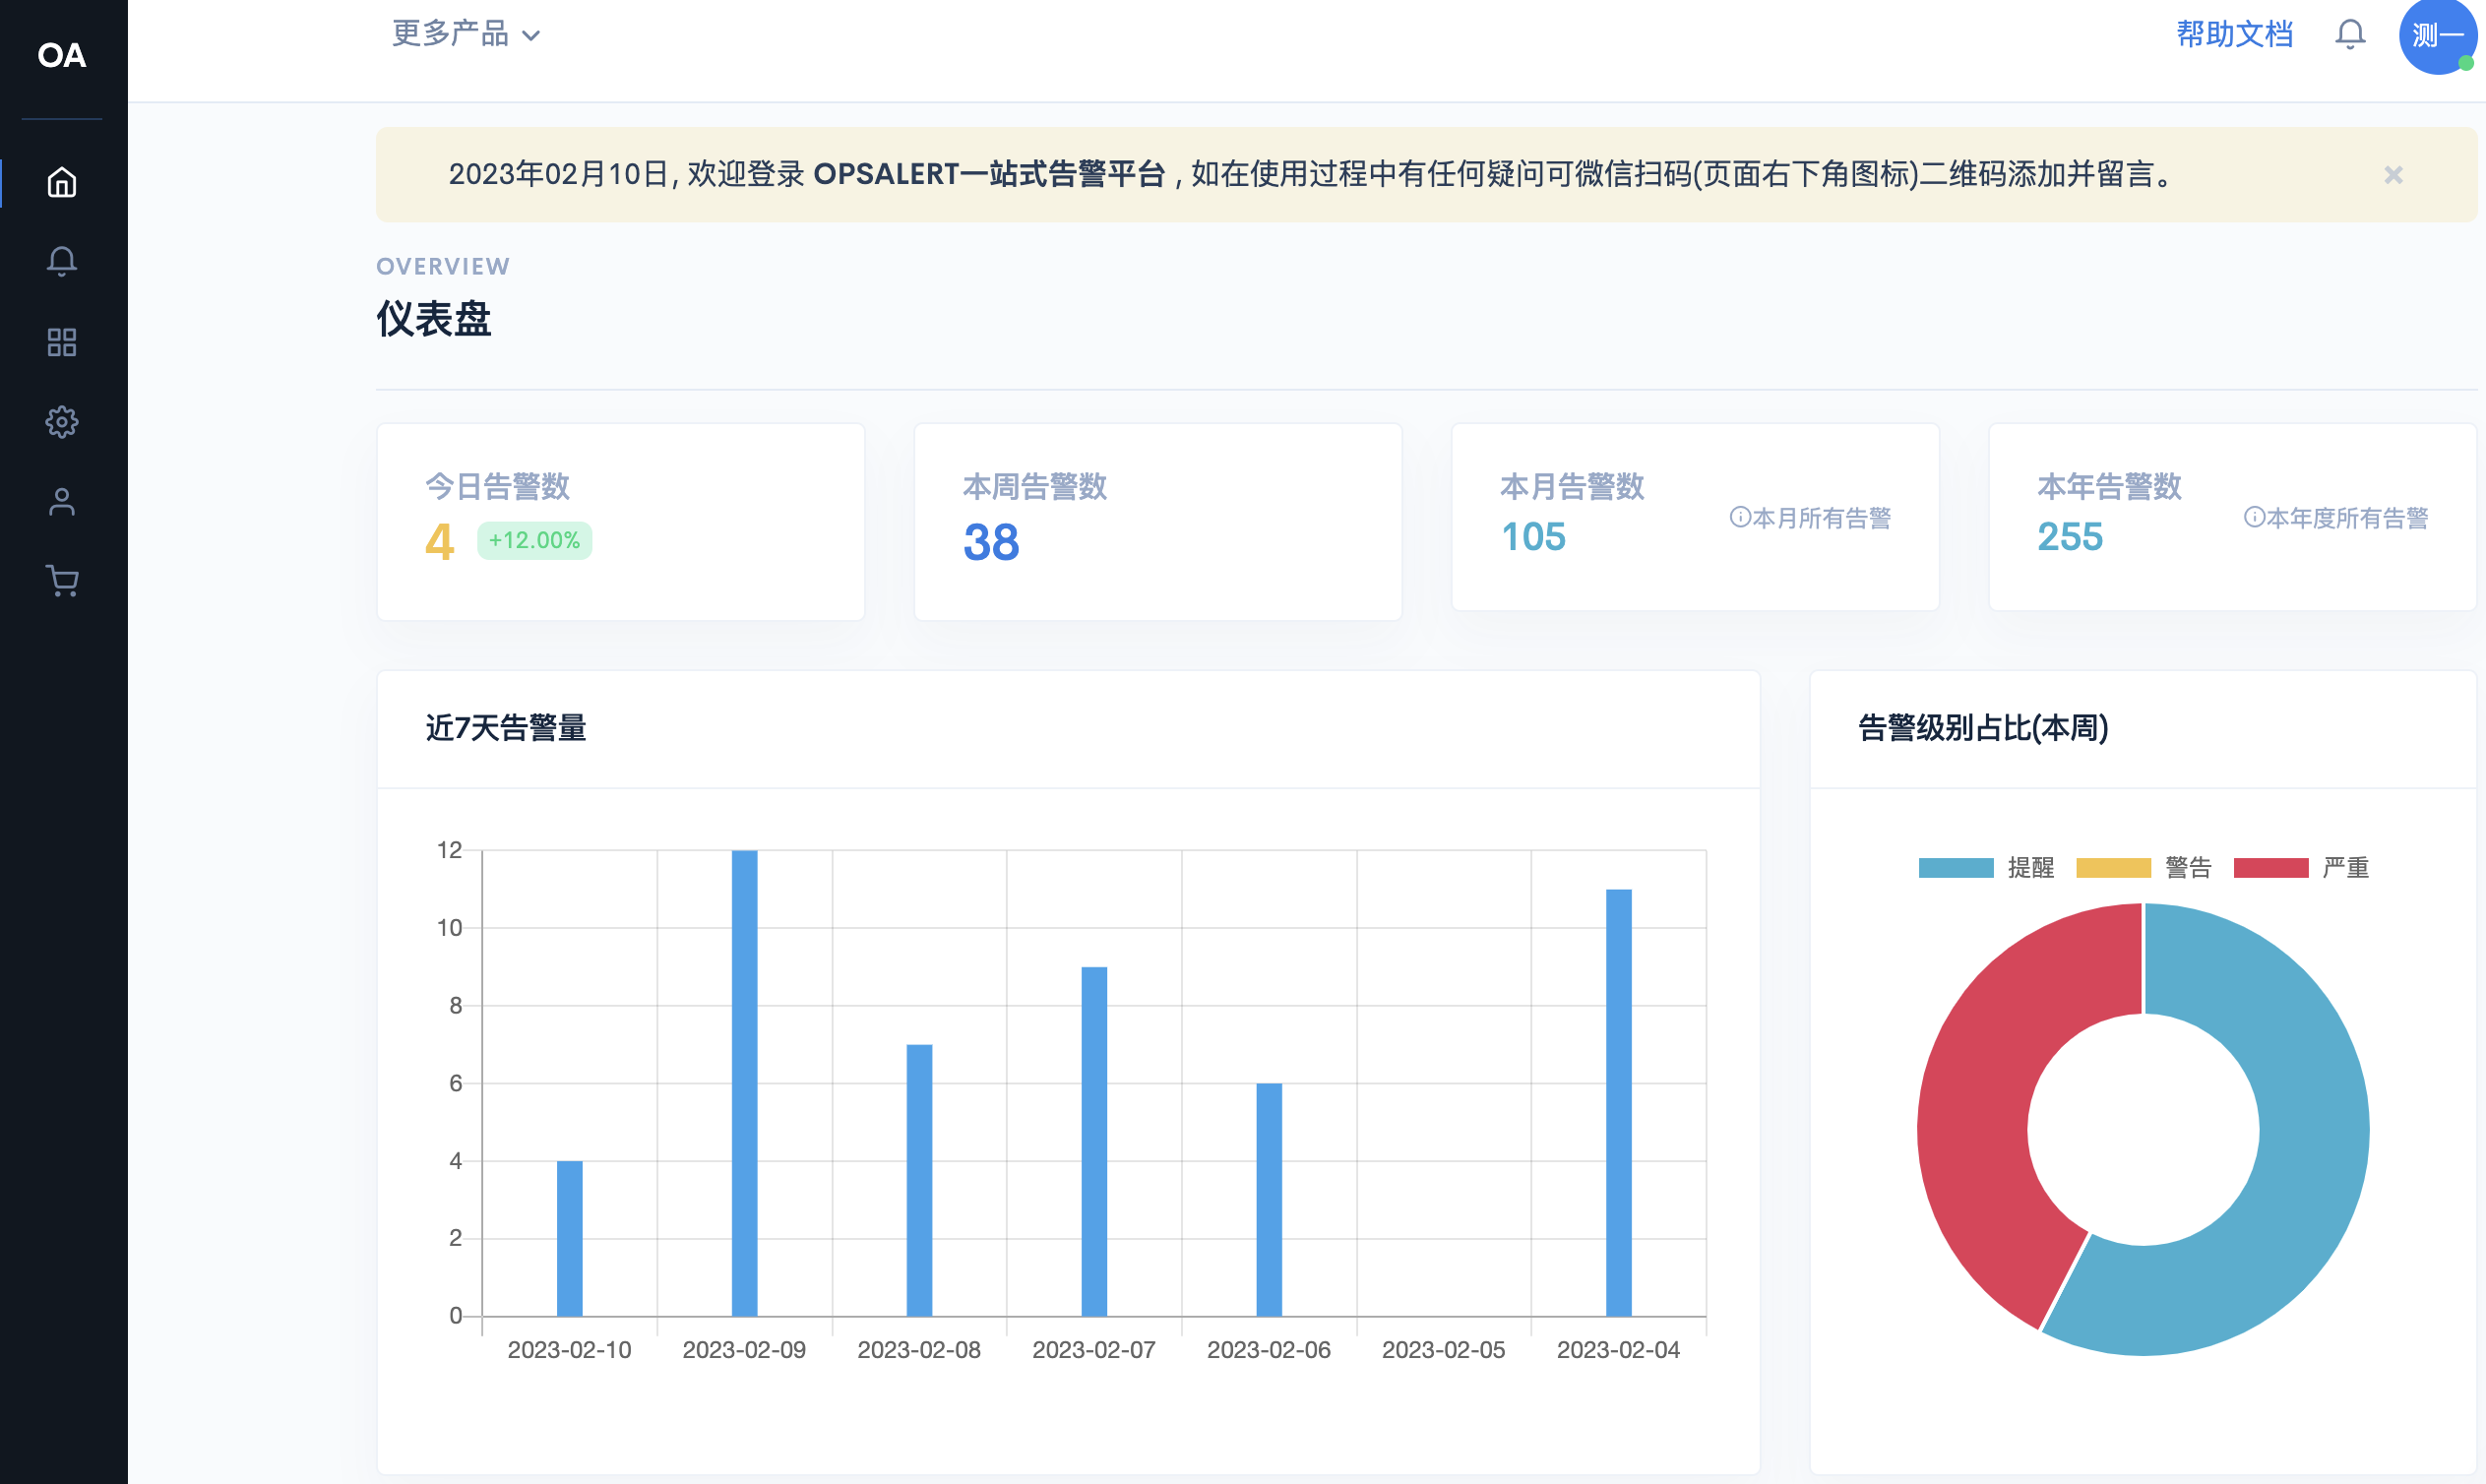Click the 仪表盘 page heading
Viewport: 2486px width, 1484px height.
click(x=434, y=319)
